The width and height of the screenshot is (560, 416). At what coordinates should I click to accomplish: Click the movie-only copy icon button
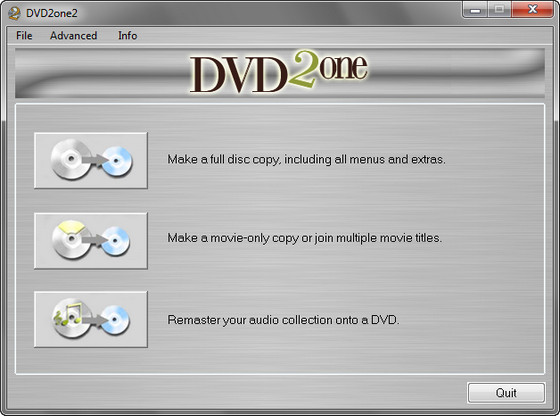click(x=91, y=241)
